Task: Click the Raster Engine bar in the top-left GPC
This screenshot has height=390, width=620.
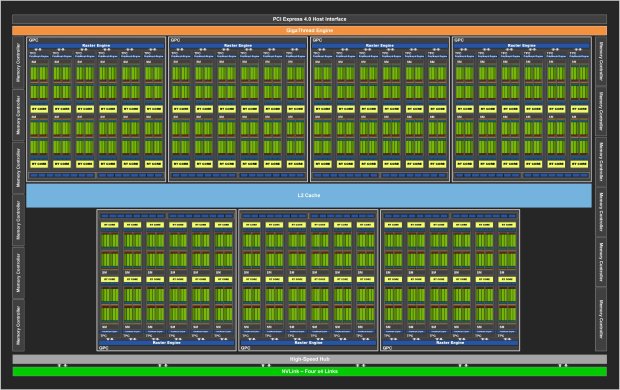Action: pyautogui.click(x=96, y=46)
